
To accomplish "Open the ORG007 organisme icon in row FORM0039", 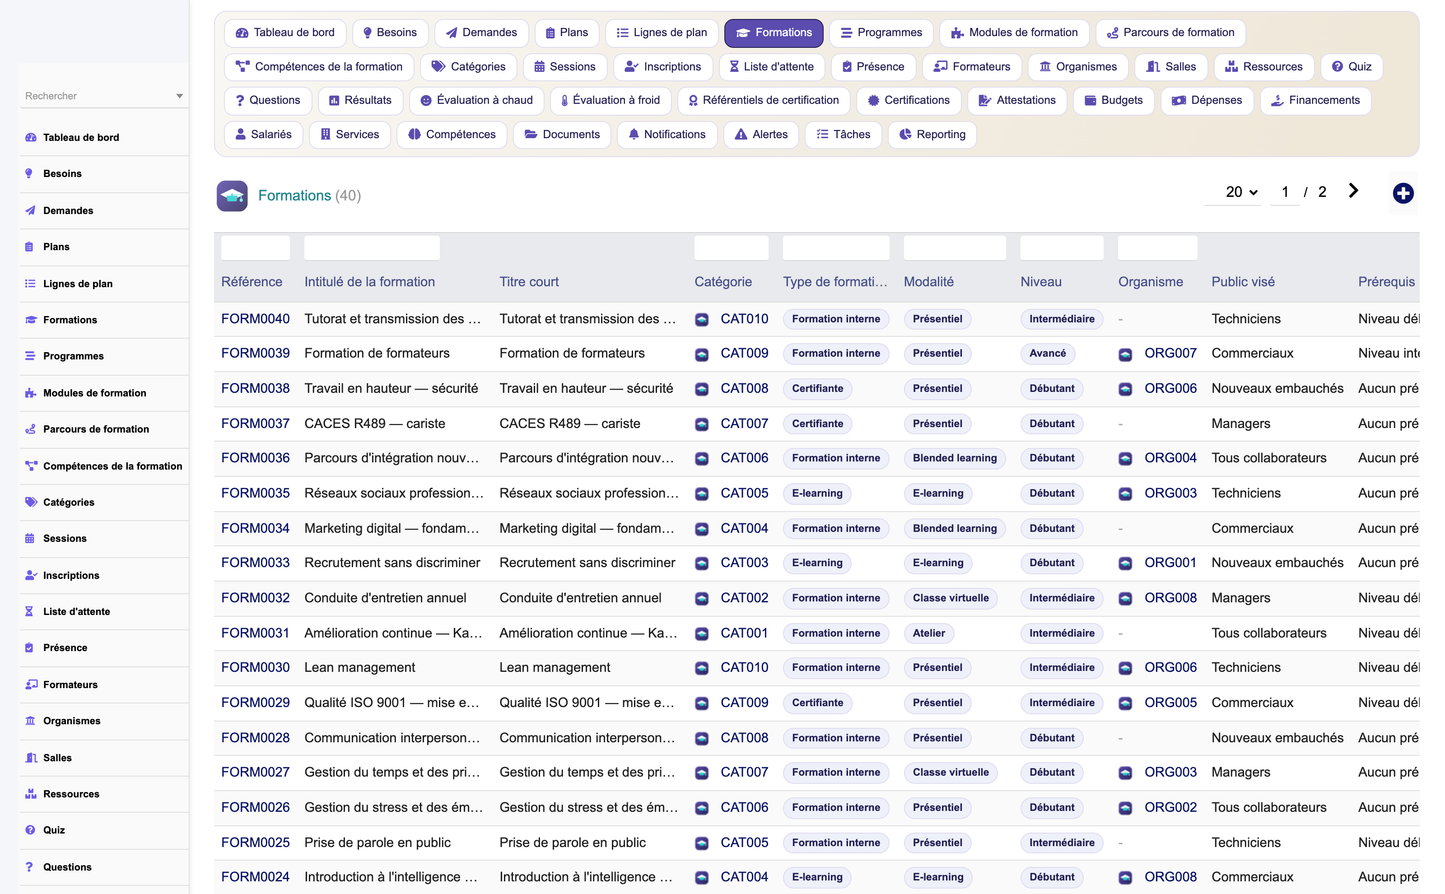I will click(x=1125, y=354).
